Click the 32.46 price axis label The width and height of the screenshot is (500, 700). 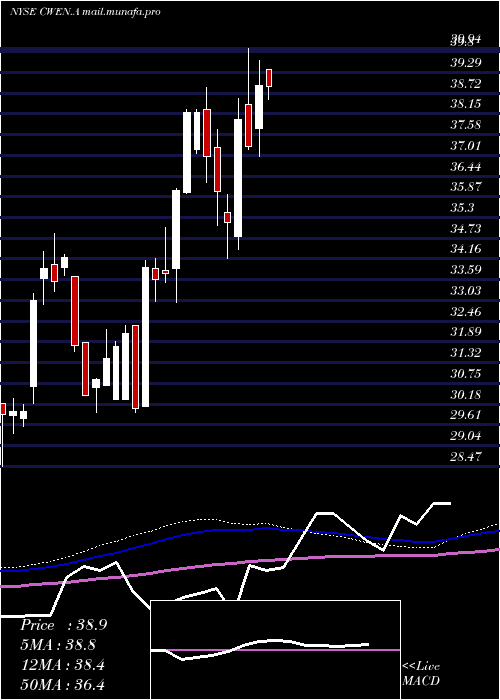tap(466, 312)
